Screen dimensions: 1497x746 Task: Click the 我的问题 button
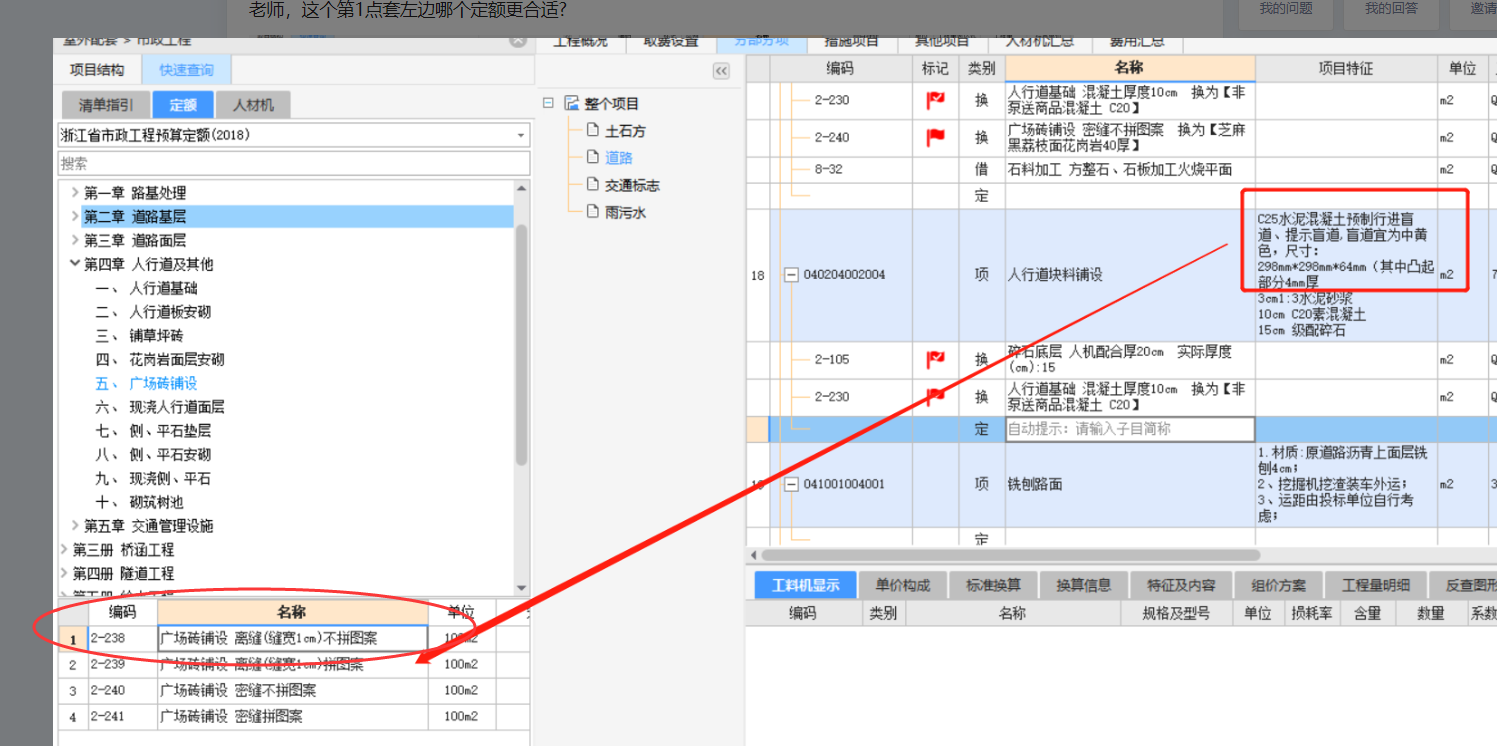pyautogui.click(x=1286, y=9)
